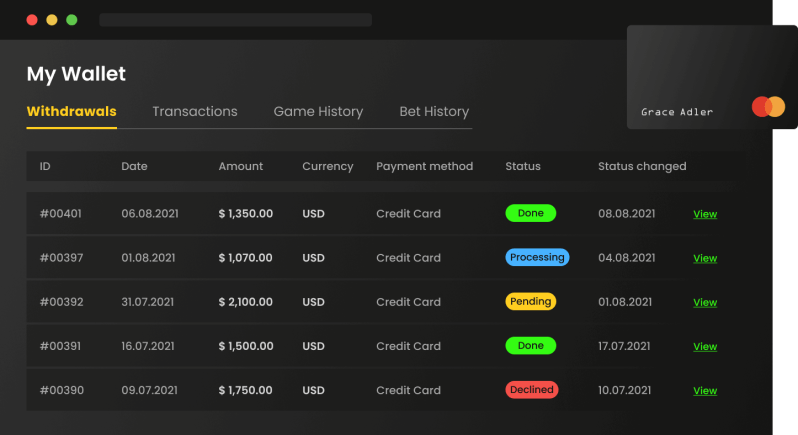Image resolution: width=798 pixels, height=435 pixels.
Task: Select the Bet History tab
Action: pyautogui.click(x=434, y=112)
